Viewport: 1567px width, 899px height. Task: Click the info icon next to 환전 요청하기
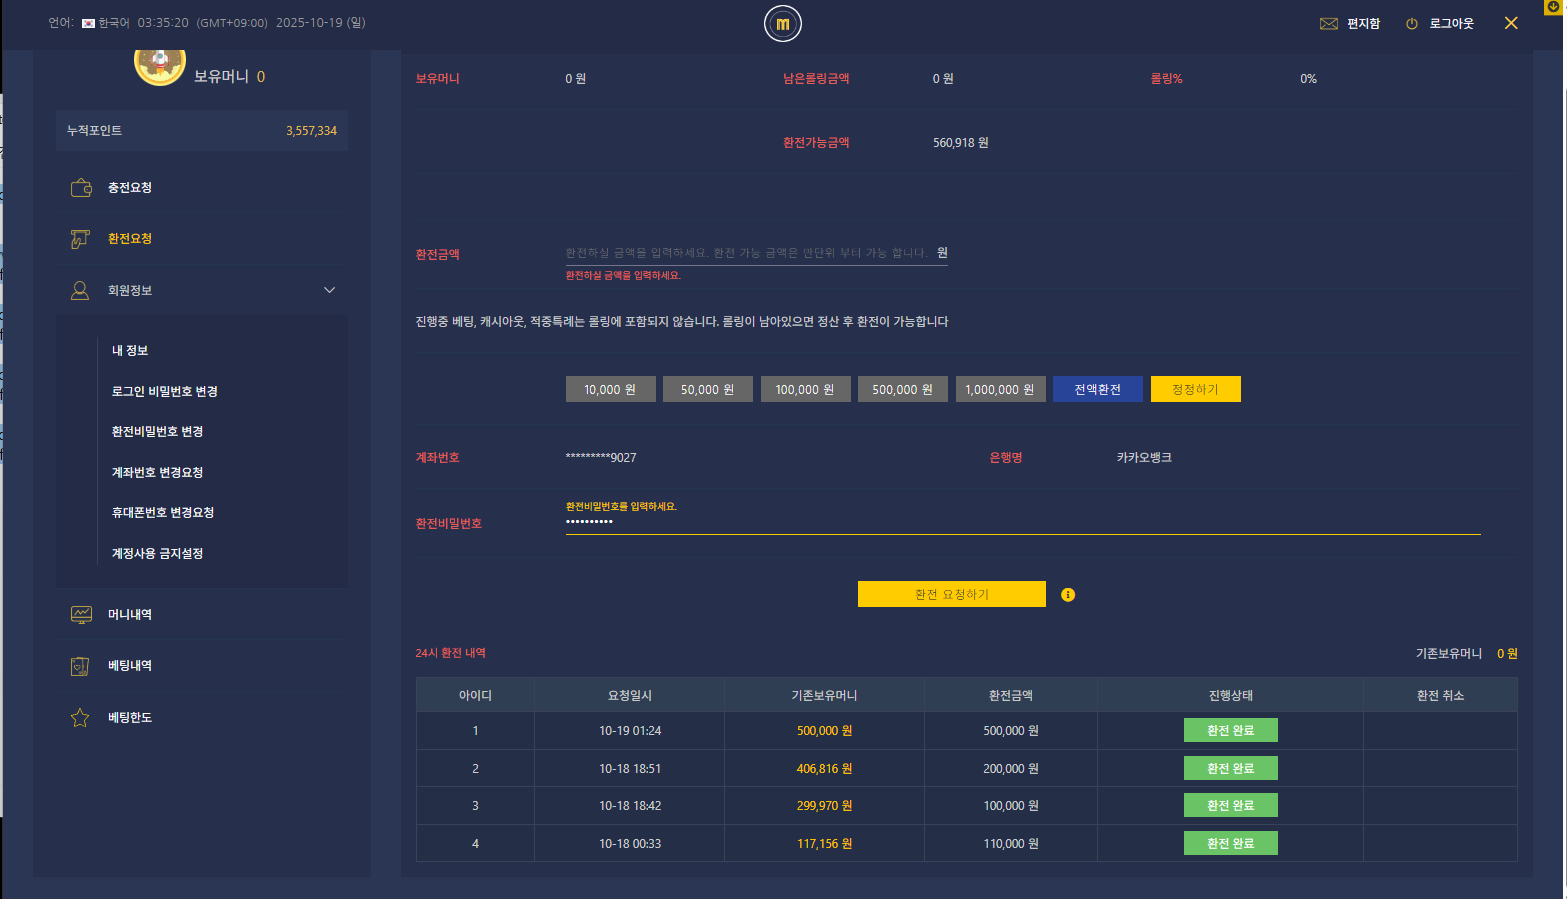[x=1068, y=595]
